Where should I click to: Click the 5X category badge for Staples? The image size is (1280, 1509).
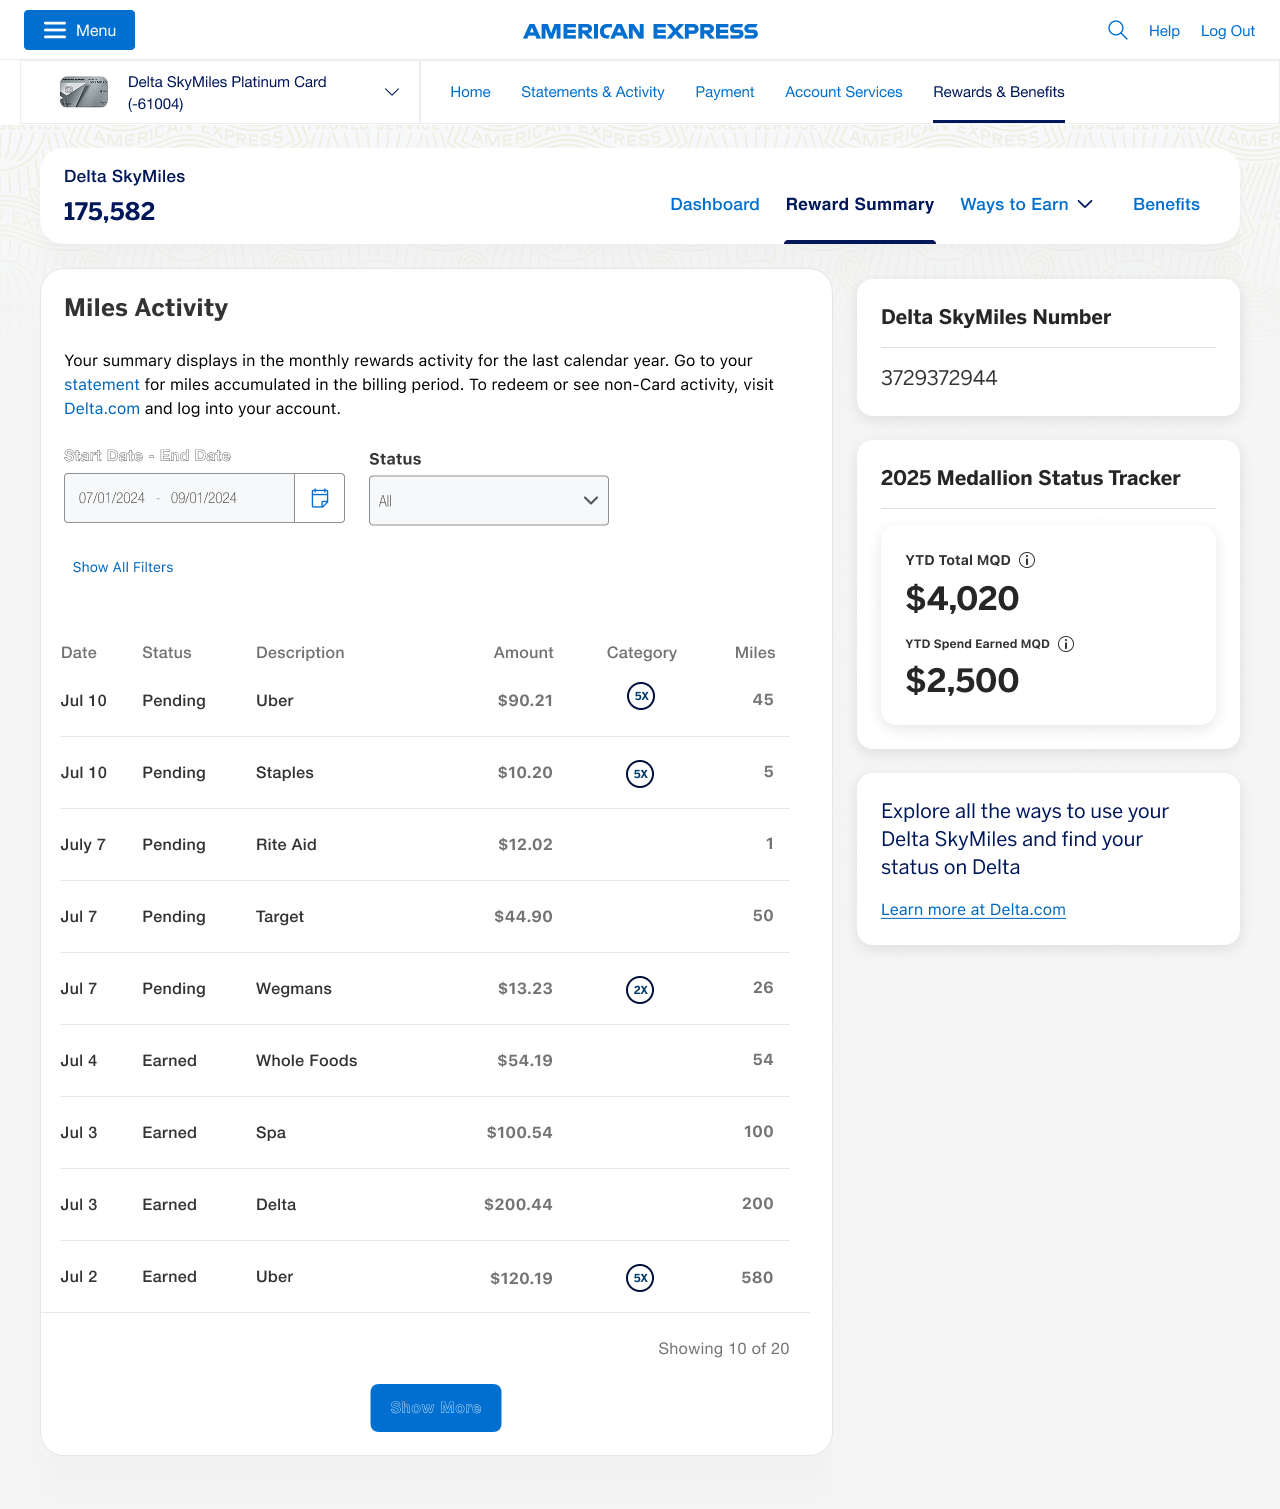(x=640, y=774)
